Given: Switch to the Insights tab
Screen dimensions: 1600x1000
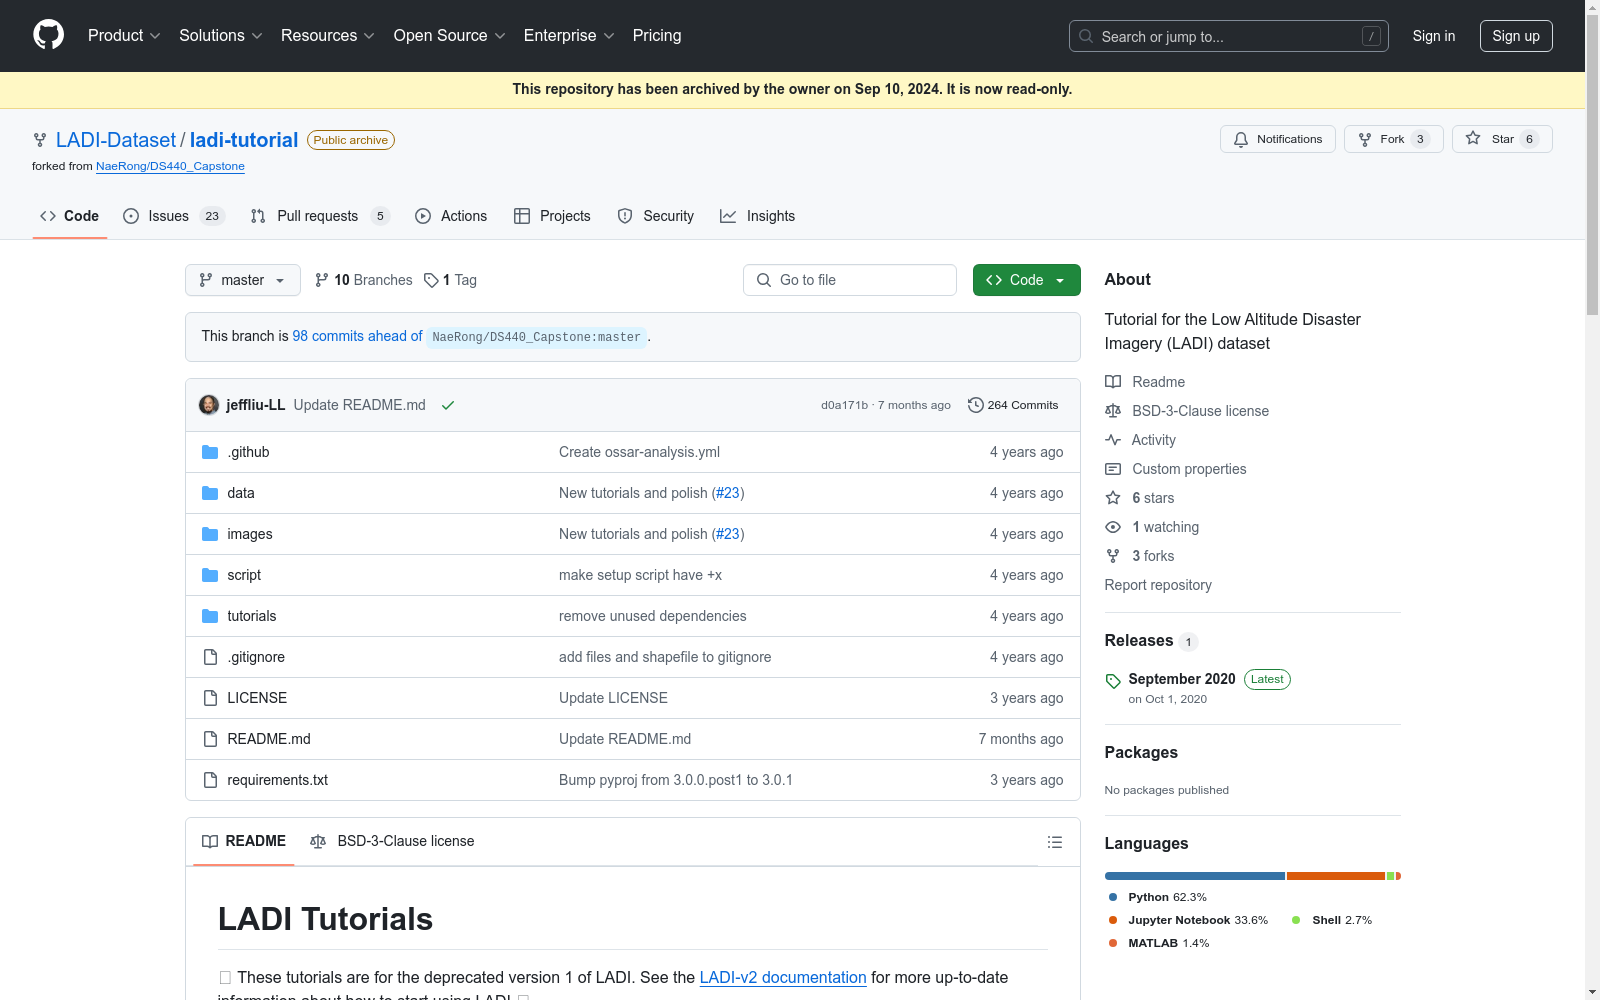Looking at the screenshot, I should click(758, 216).
